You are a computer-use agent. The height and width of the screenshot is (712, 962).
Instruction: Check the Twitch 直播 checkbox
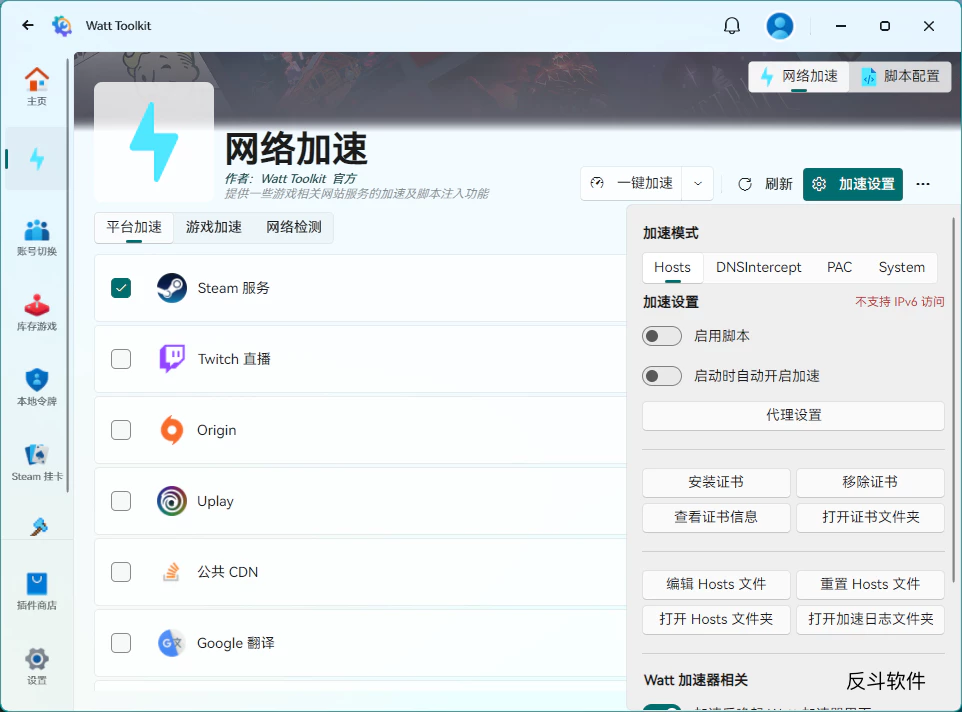click(121, 359)
